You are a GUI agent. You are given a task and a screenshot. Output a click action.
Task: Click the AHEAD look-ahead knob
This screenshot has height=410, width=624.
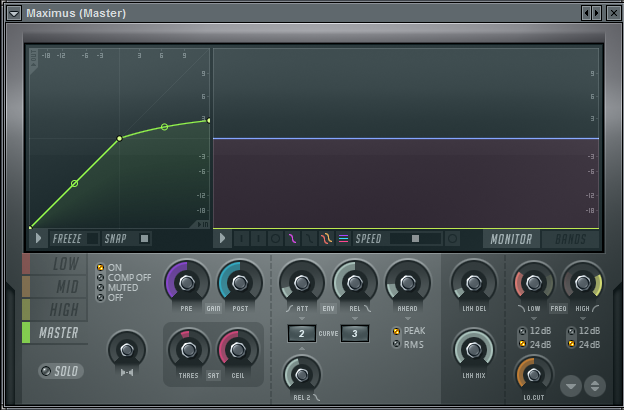tap(407, 282)
